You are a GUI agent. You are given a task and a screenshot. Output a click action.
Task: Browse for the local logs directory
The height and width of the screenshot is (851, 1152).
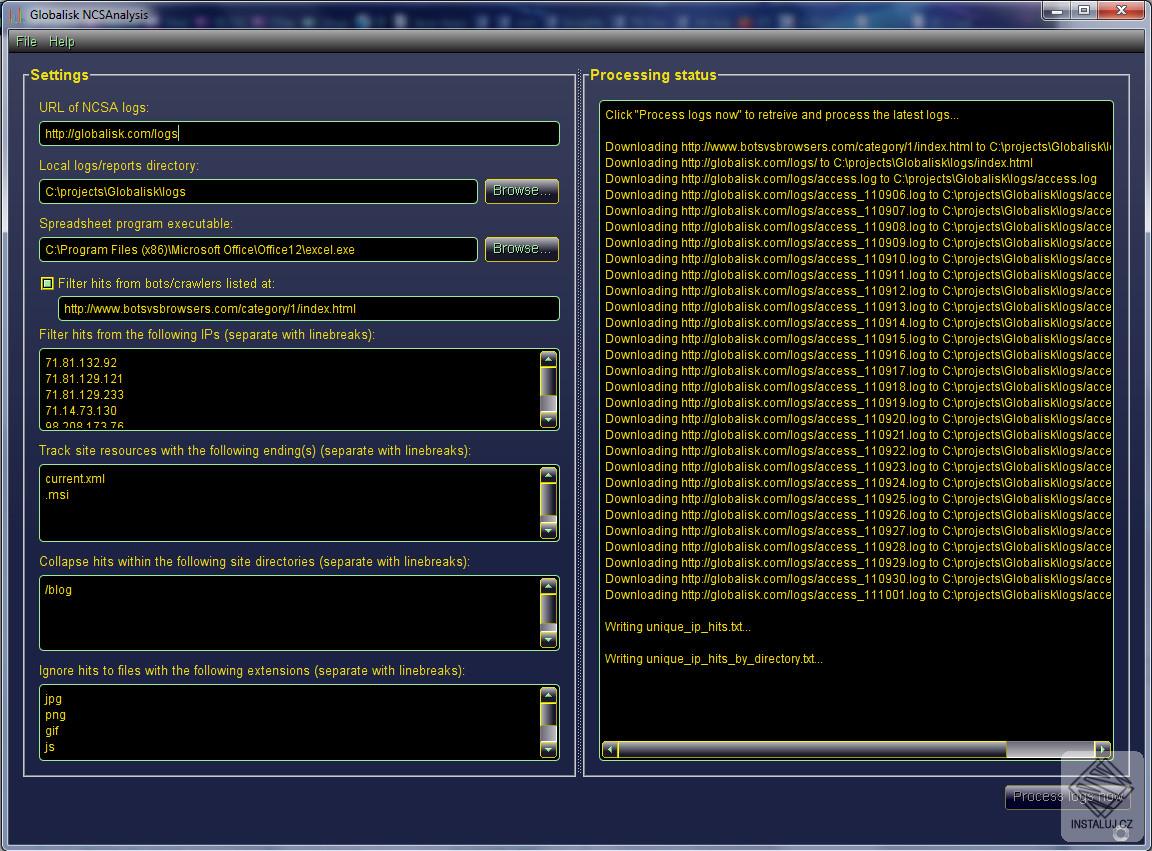click(x=522, y=191)
